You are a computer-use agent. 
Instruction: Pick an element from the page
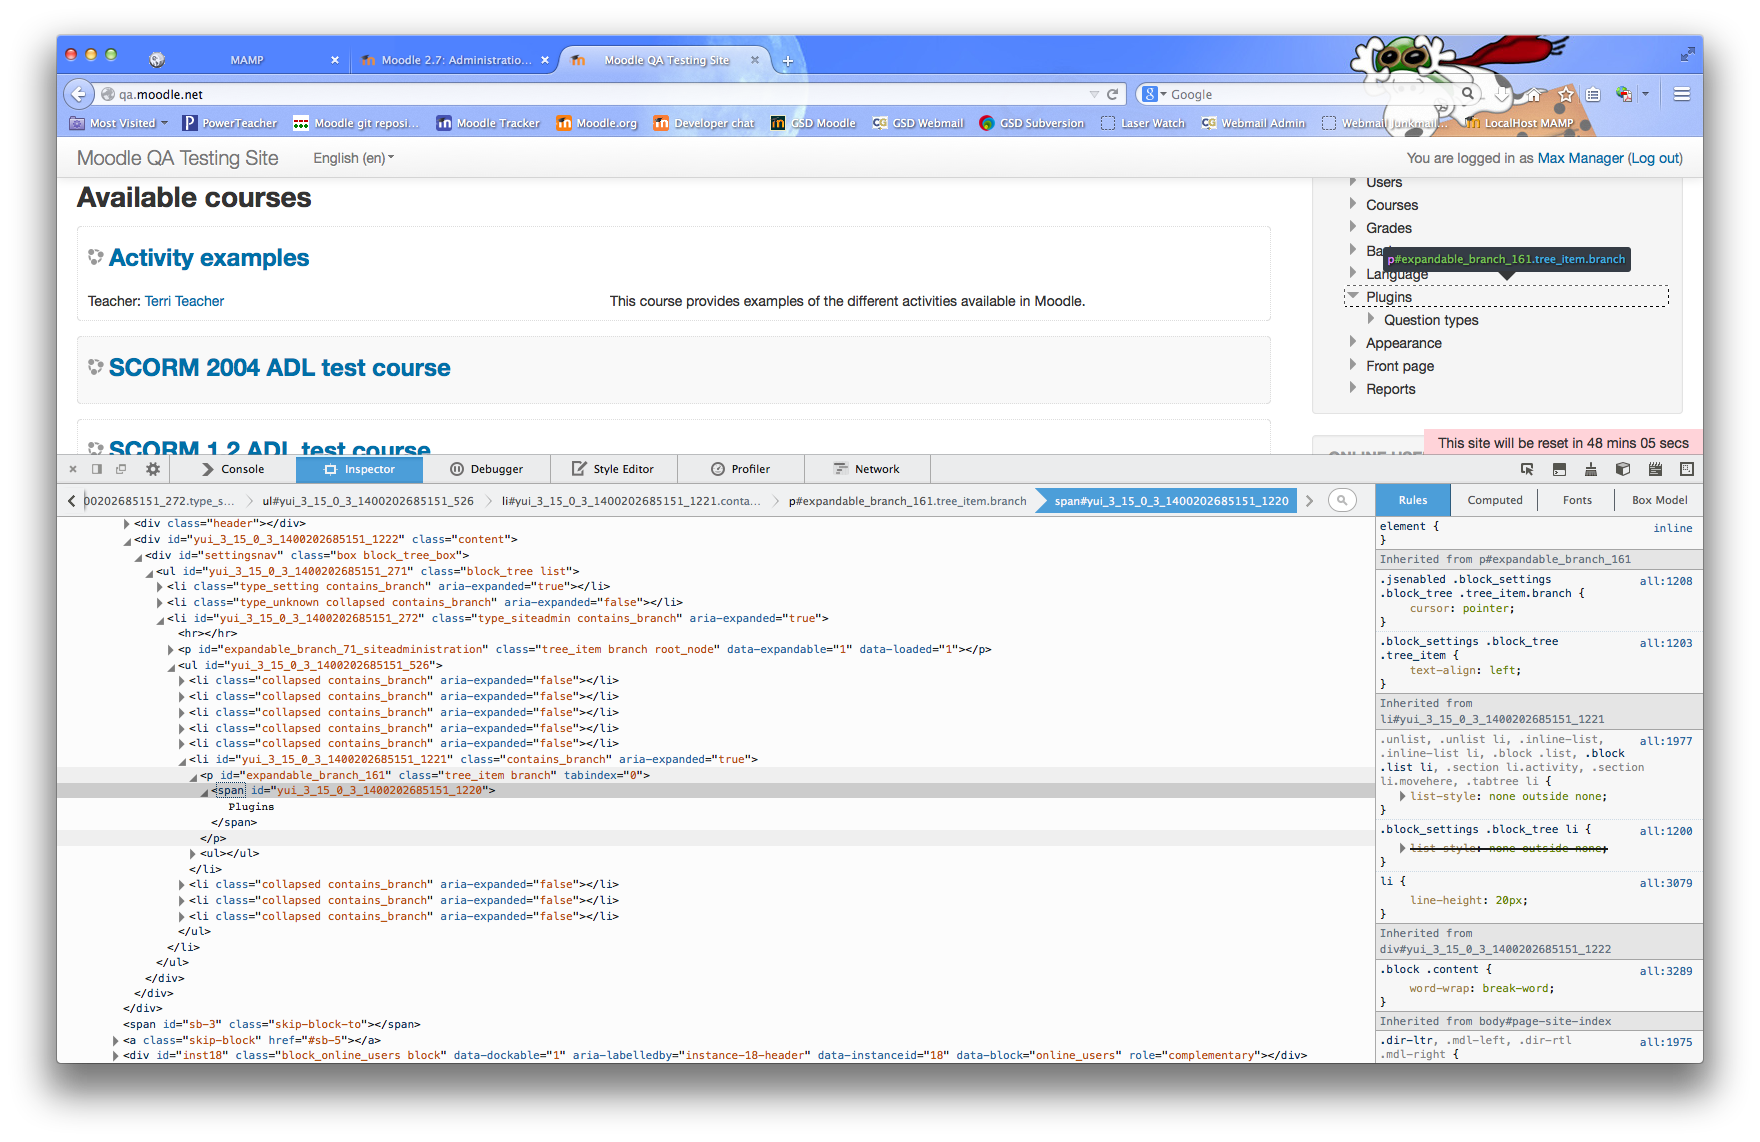[x=1527, y=469]
